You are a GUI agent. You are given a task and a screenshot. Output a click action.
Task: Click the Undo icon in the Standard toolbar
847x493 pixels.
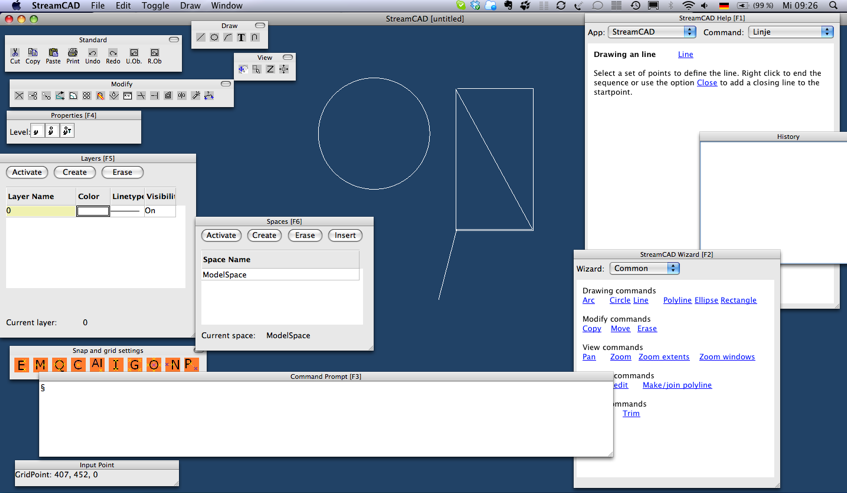[93, 52]
